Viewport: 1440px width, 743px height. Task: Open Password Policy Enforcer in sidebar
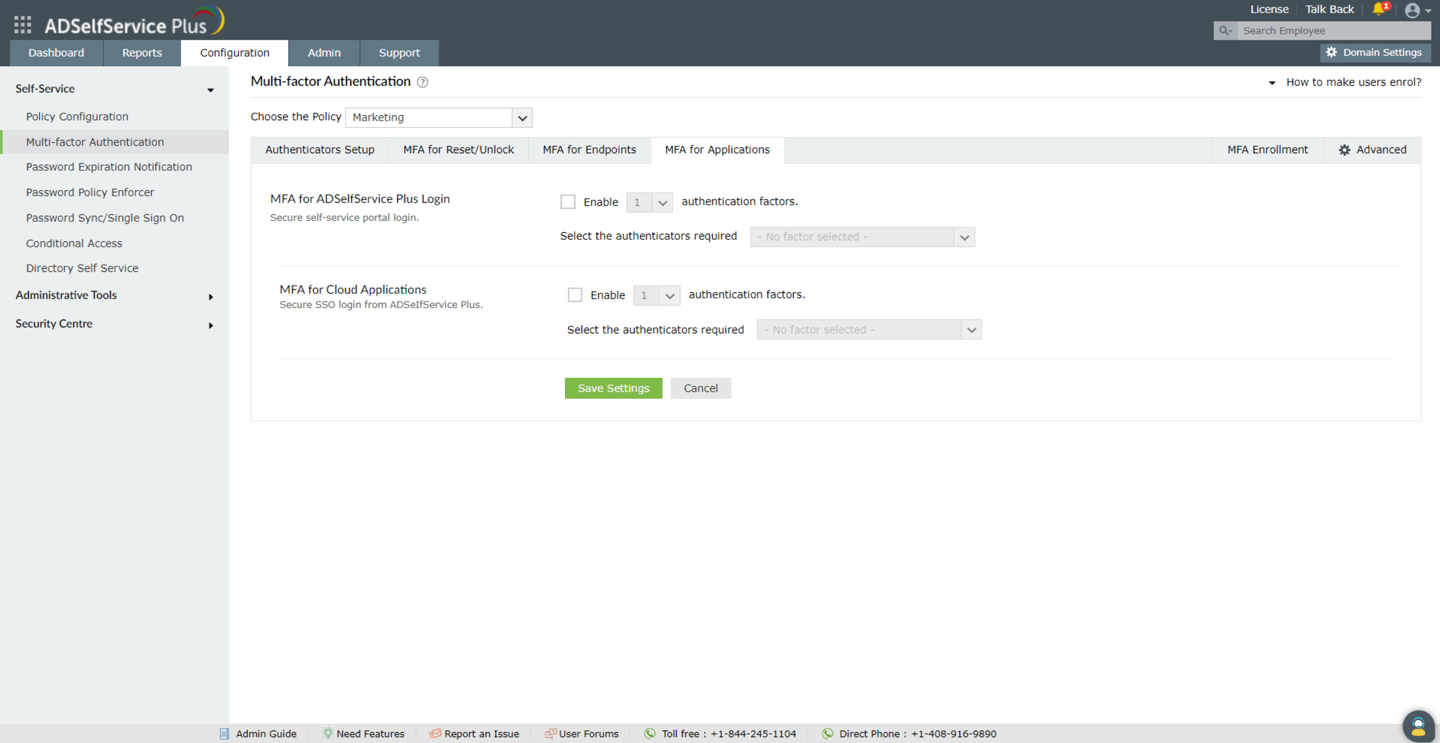pos(90,192)
